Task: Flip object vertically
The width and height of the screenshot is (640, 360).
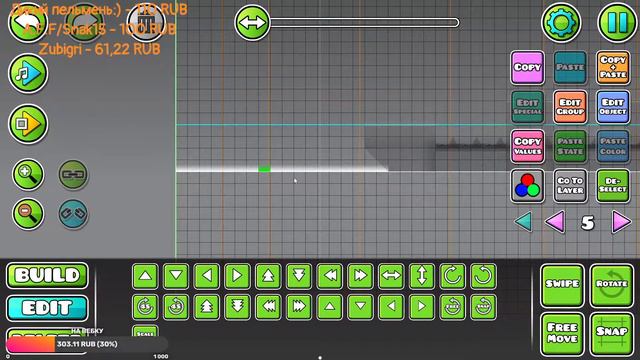Action: (422, 276)
